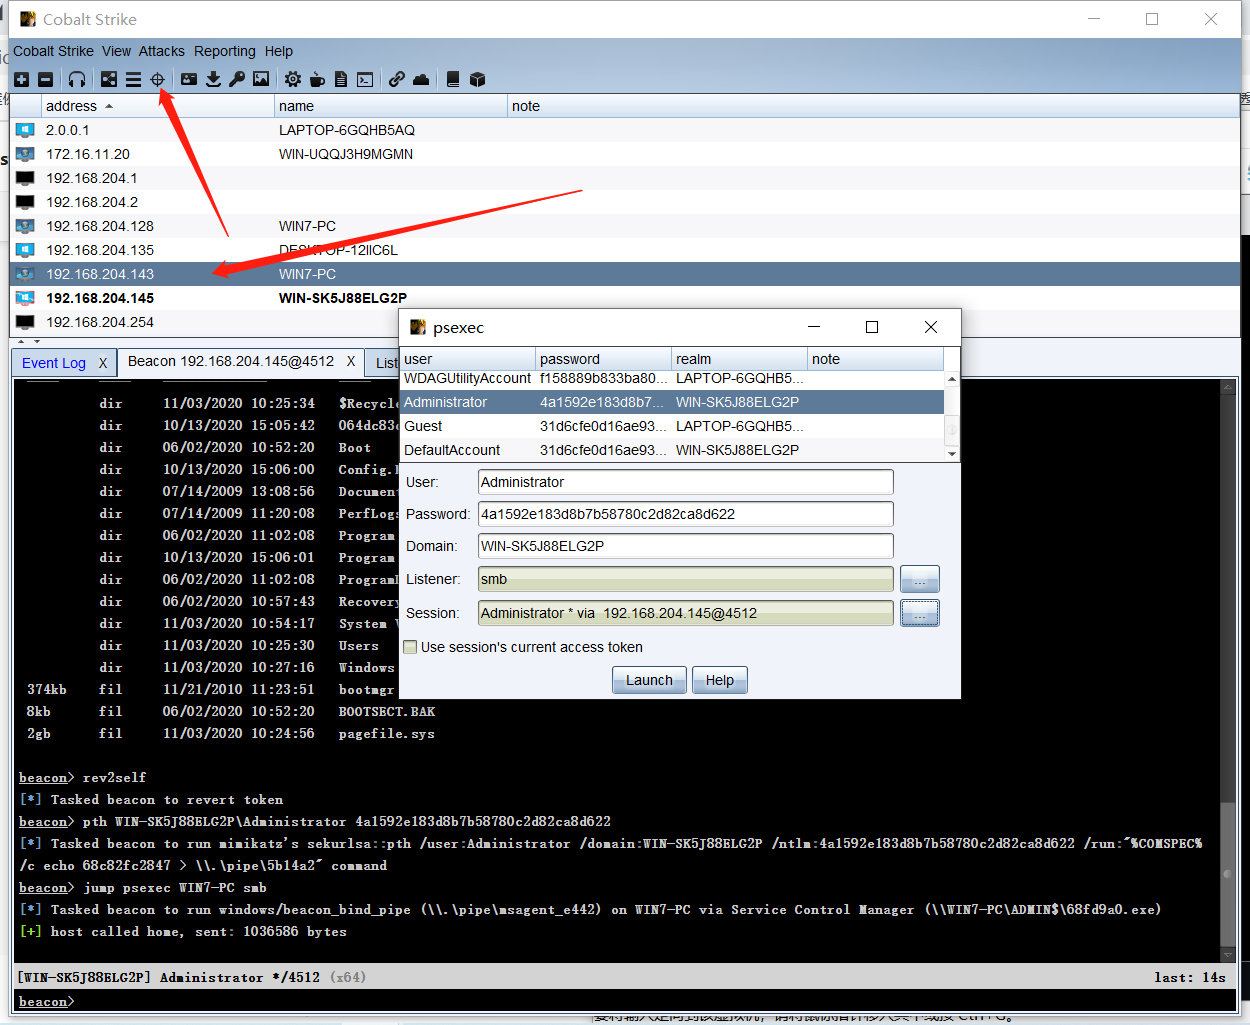The height and width of the screenshot is (1025, 1250).
Task: Select target 192.168.204.135 row
Action: [625, 250]
